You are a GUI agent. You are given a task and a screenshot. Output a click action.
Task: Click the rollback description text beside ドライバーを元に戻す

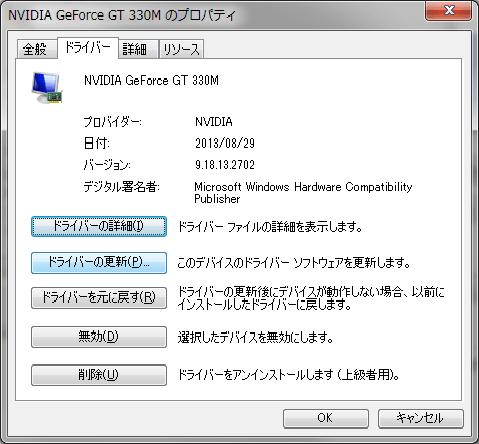pyautogui.click(x=311, y=298)
